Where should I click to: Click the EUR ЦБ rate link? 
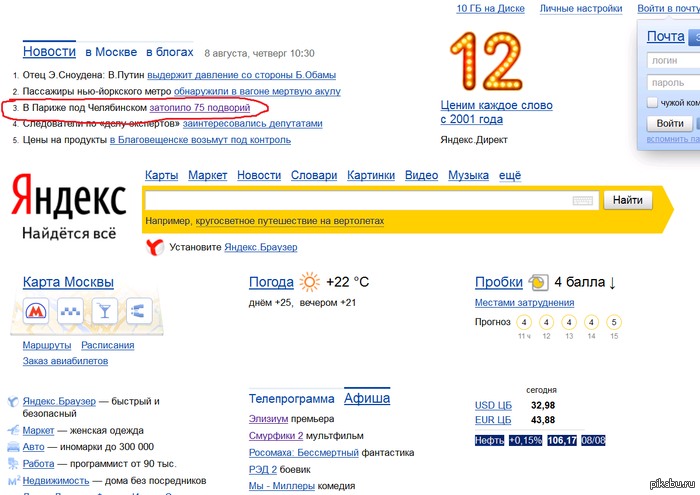tap(493, 420)
